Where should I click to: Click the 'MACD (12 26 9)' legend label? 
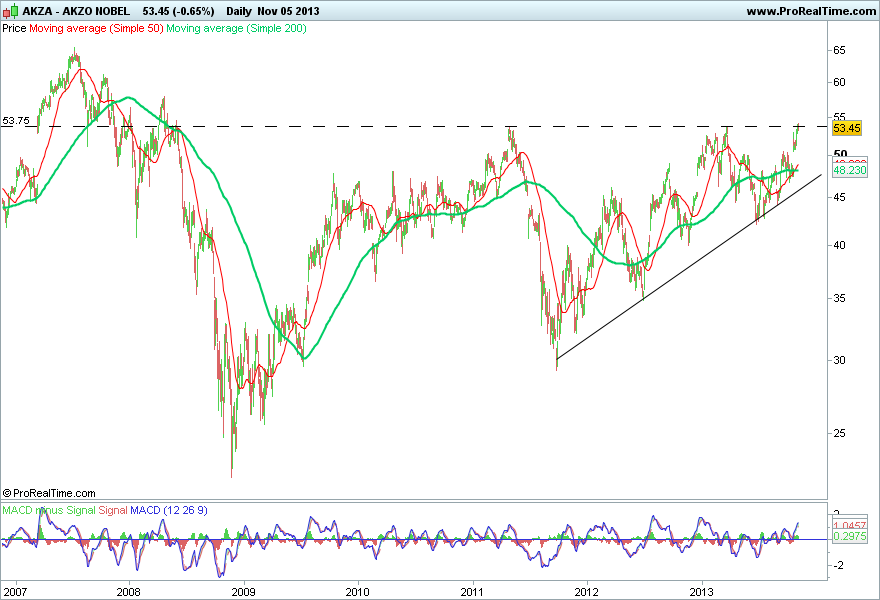[168, 510]
